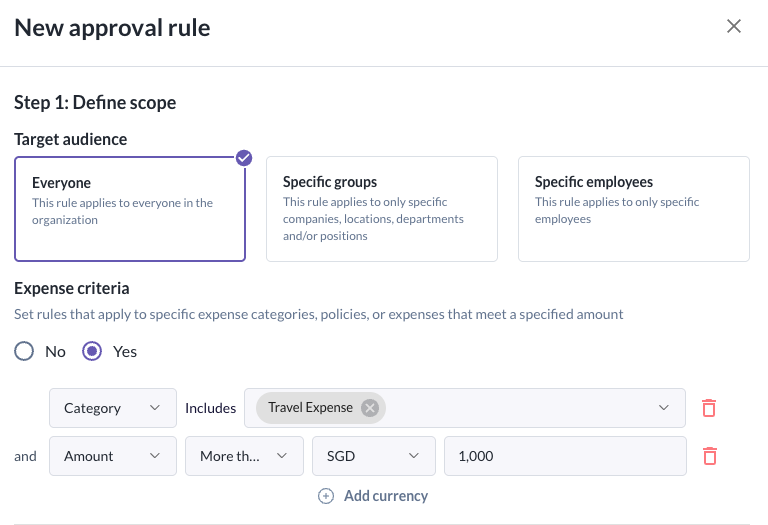768x525 pixels.
Task: Select No for expense criteria
Action: click(x=24, y=352)
